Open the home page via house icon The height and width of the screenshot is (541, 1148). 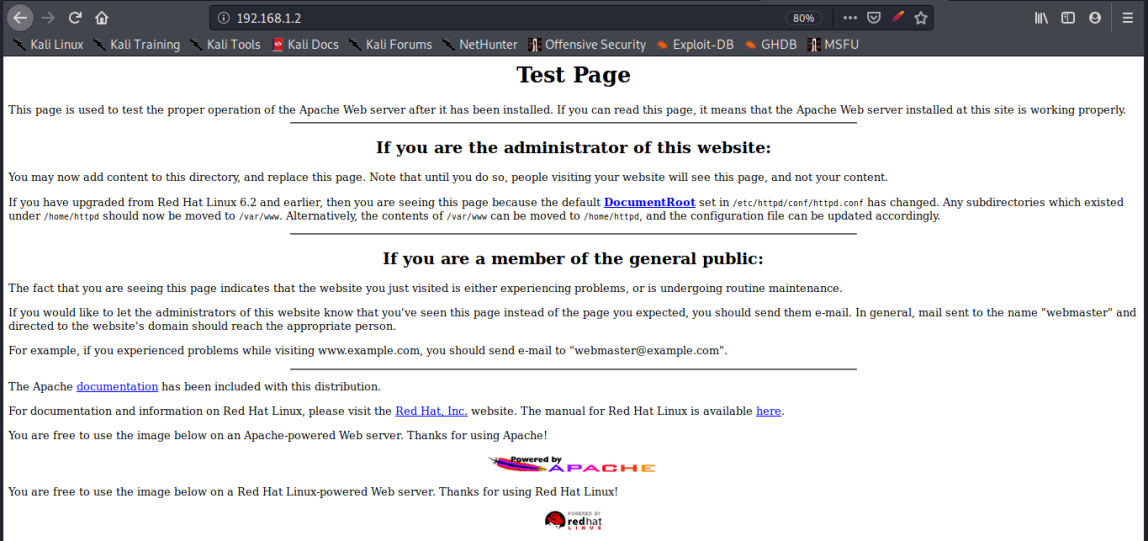(102, 18)
